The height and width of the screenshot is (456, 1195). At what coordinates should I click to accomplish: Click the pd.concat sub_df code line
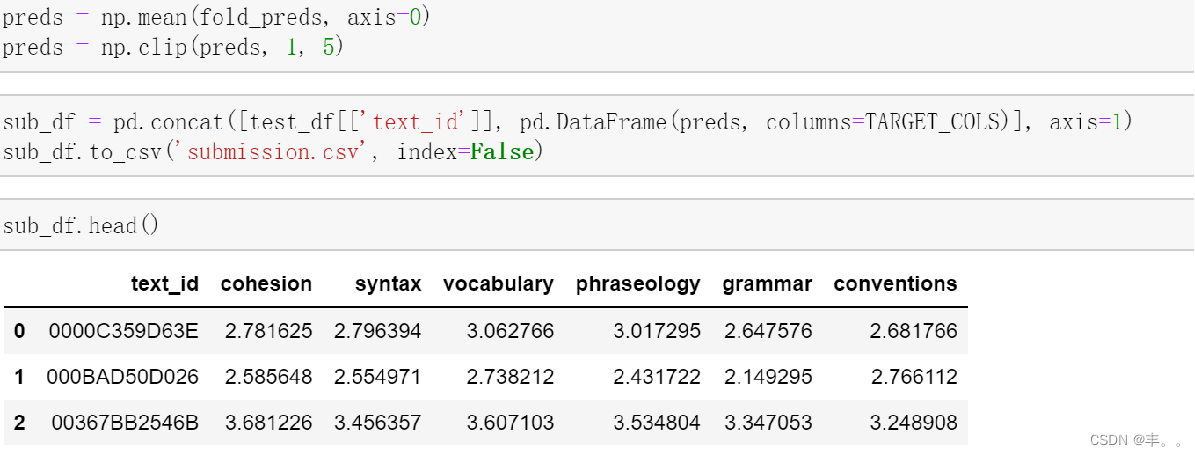(x=567, y=122)
